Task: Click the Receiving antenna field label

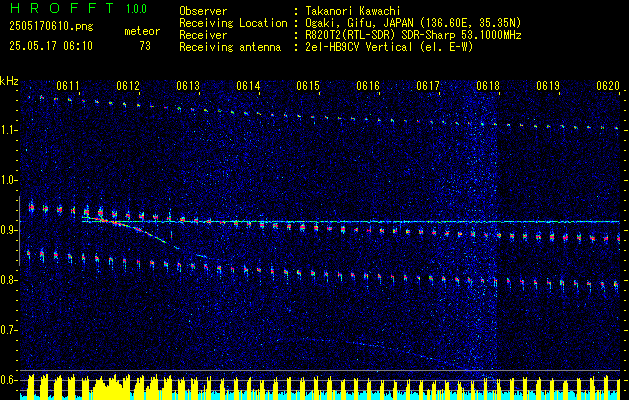Action: pyautogui.click(x=230, y=47)
